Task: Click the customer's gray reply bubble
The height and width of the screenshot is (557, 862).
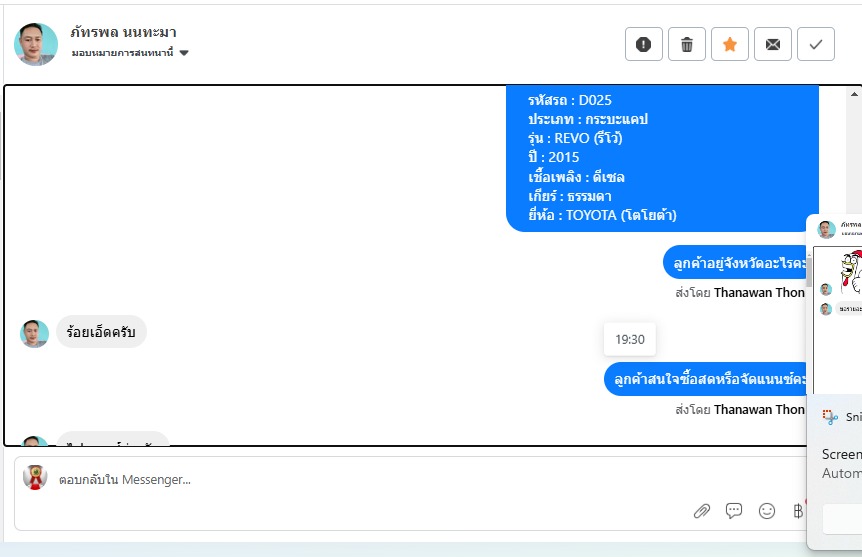Action: pyautogui.click(x=101, y=332)
